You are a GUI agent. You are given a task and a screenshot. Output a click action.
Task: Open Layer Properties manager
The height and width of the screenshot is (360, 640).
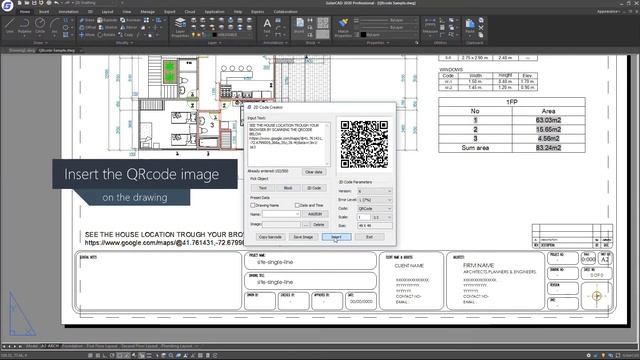pyautogui.click(x=180, y=27)
